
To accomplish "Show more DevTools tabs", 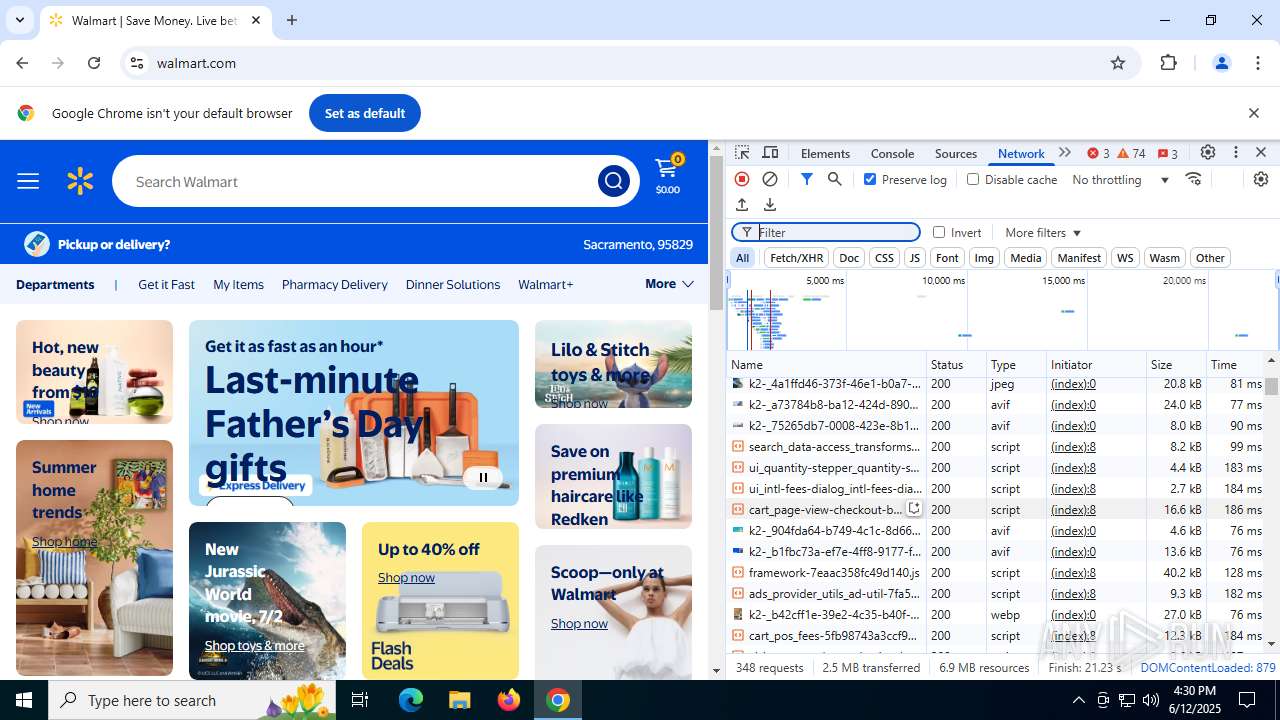I will (1065, 153).
